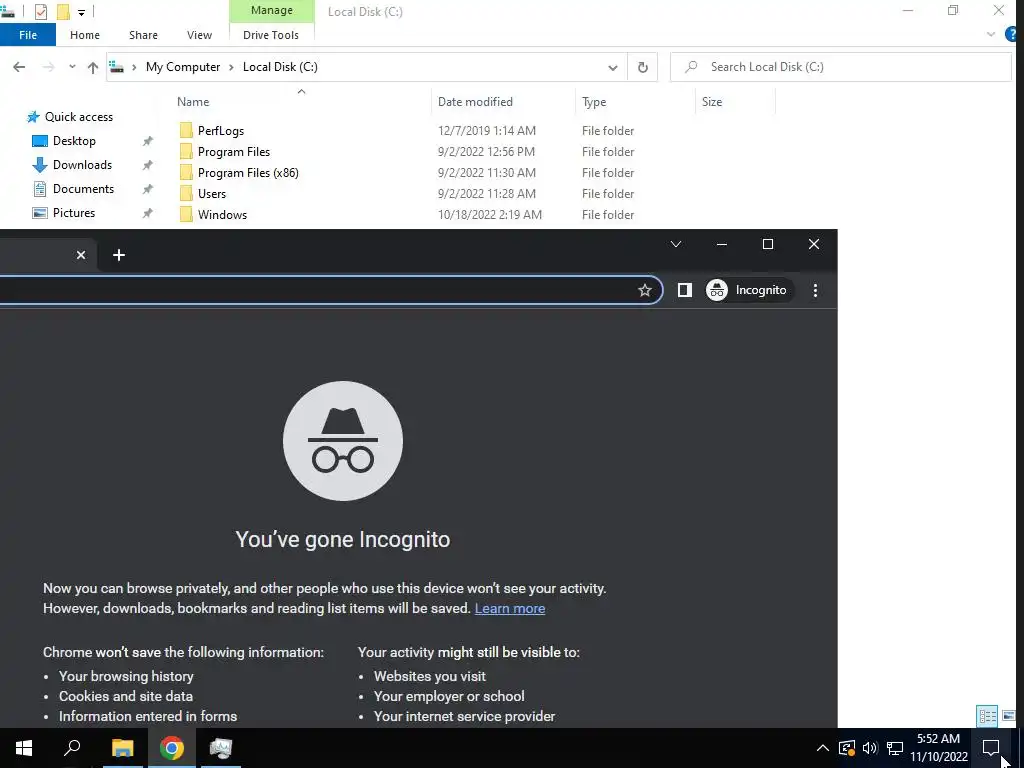Open taskbar search magnifier

tap(72, 748)
